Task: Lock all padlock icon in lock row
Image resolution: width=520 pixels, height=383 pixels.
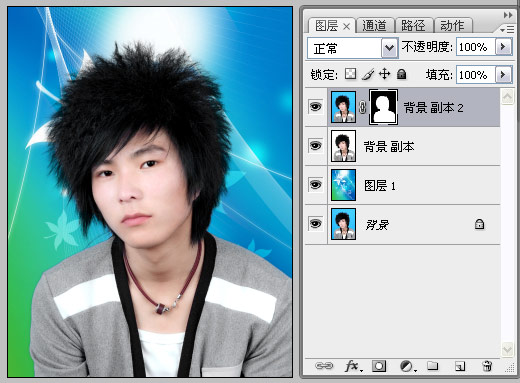Action: pyautogui.click(x=402, y=74)
